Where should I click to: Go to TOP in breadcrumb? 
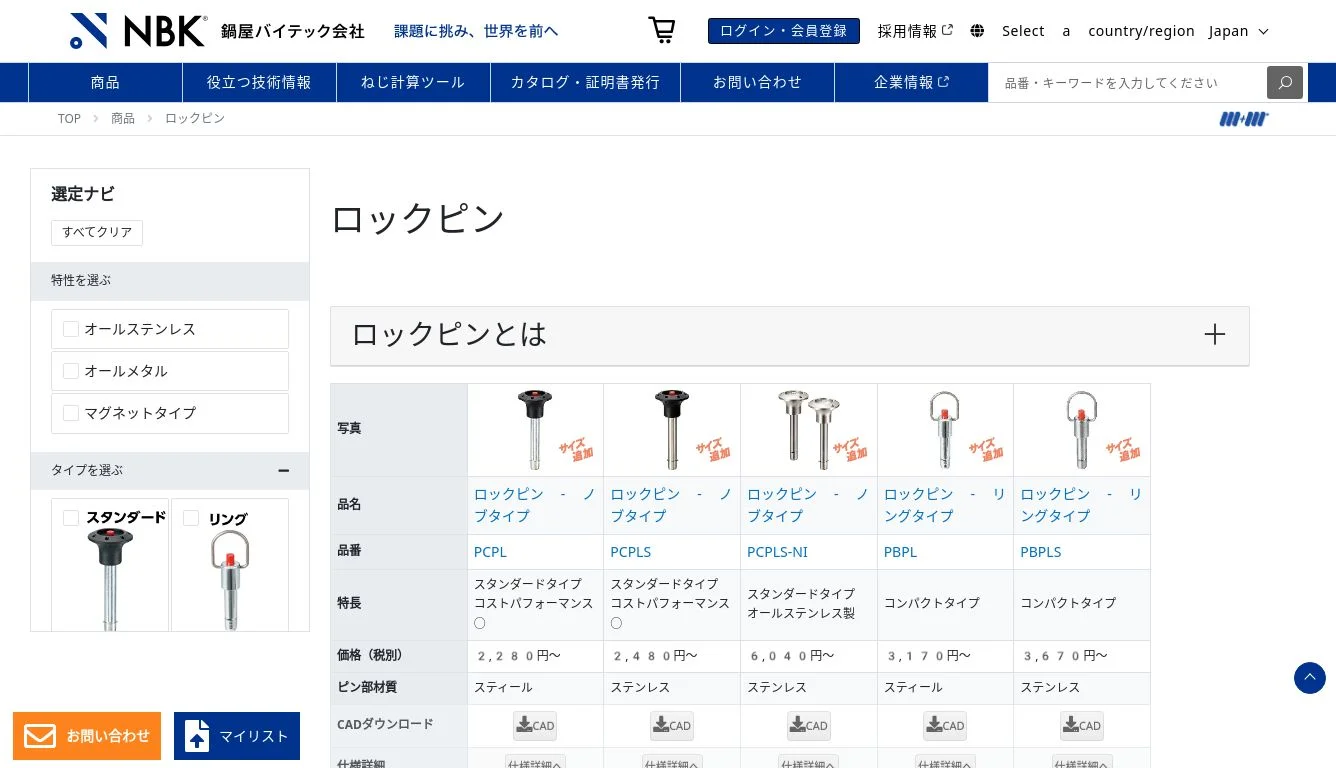point(69,118)
